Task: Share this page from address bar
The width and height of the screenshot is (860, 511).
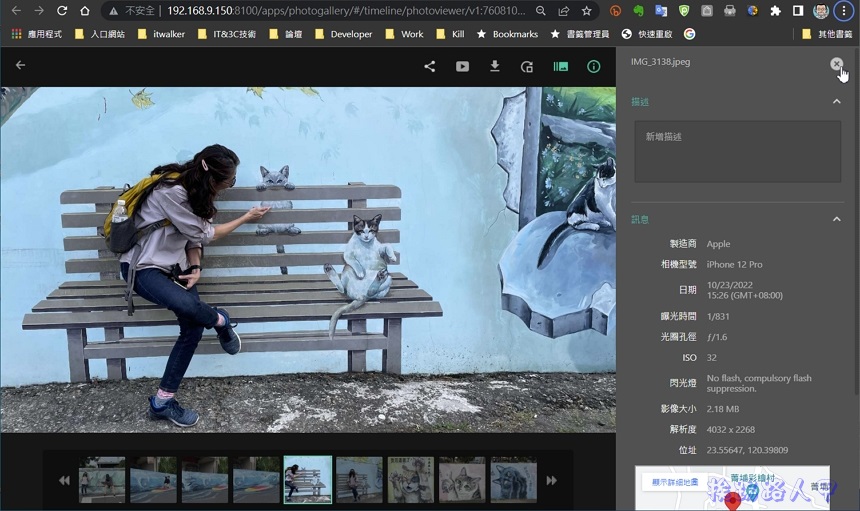Action: (x=563, y=10)
